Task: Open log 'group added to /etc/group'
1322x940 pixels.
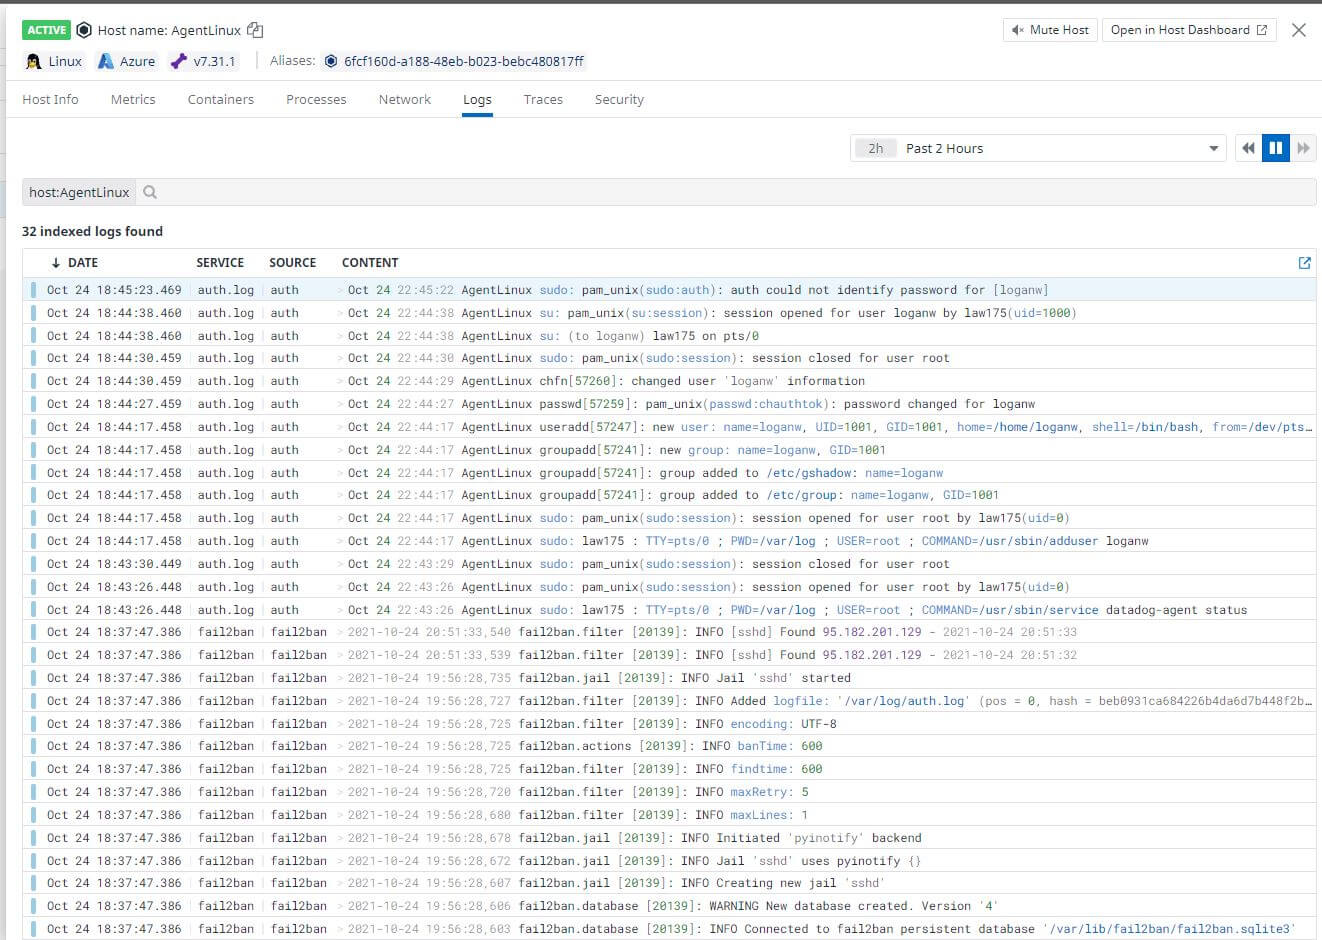Action: (x=669, y=495)
